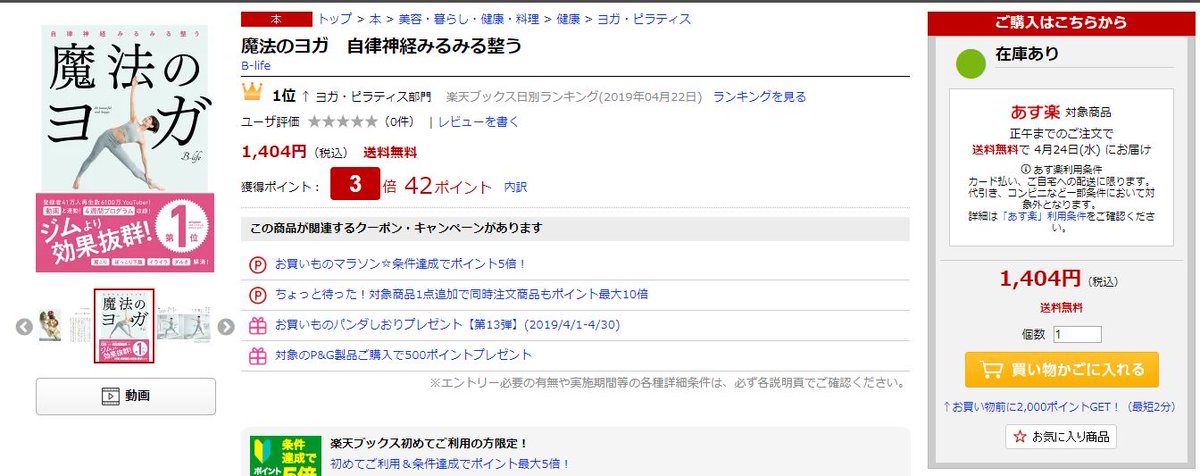Image resolution: width=1200 pixels, height=476 pixels.
Task: Open the ちょっと待った ポイント最大10倍 campaign link
Action: [x=462, y=294]
